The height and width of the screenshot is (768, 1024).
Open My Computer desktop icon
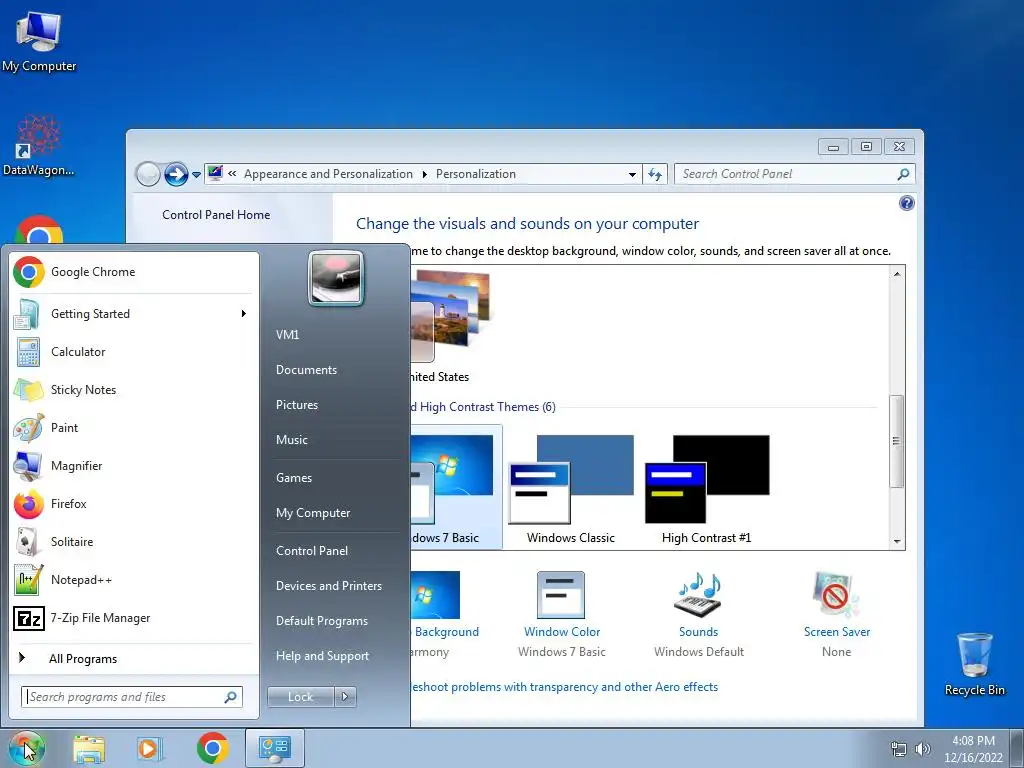coord(39,40)
